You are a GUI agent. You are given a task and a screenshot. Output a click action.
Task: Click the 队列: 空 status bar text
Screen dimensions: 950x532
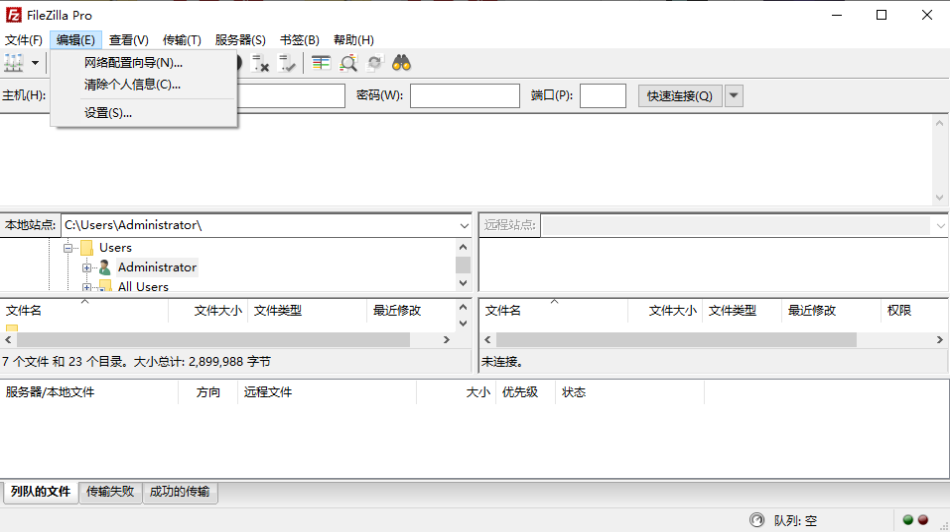point(796,520)
